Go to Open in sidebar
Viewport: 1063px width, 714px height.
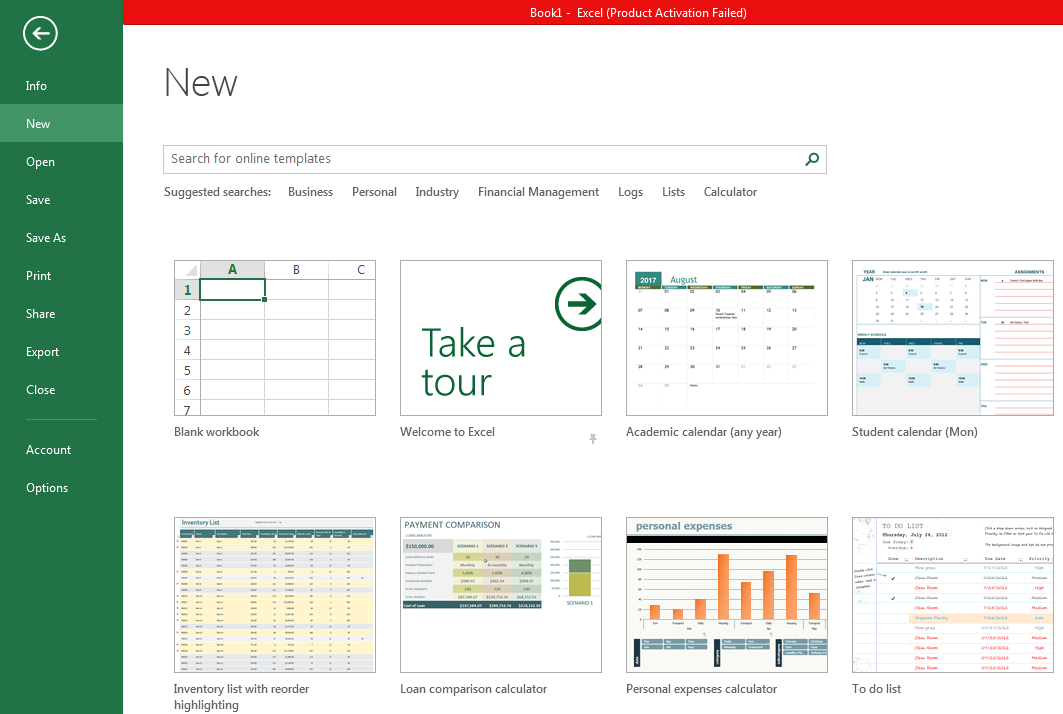coord(61,161)
